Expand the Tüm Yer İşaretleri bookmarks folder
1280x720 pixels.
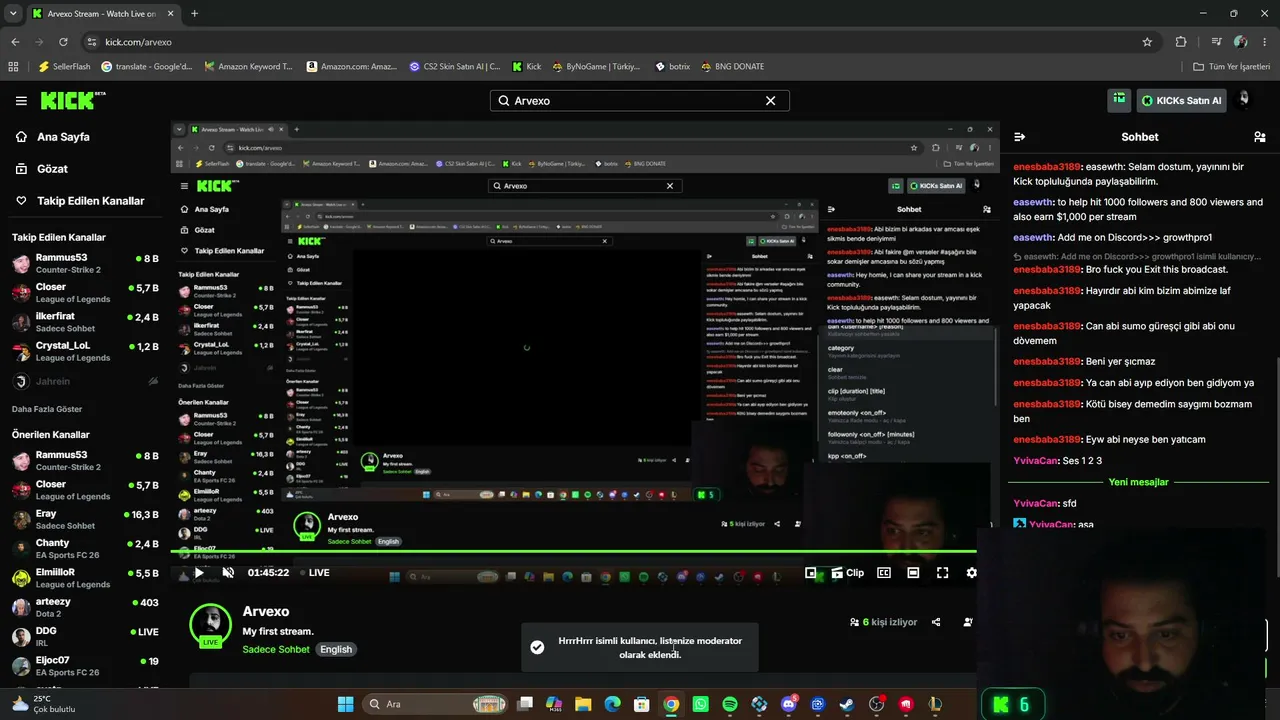(1232, 67)
